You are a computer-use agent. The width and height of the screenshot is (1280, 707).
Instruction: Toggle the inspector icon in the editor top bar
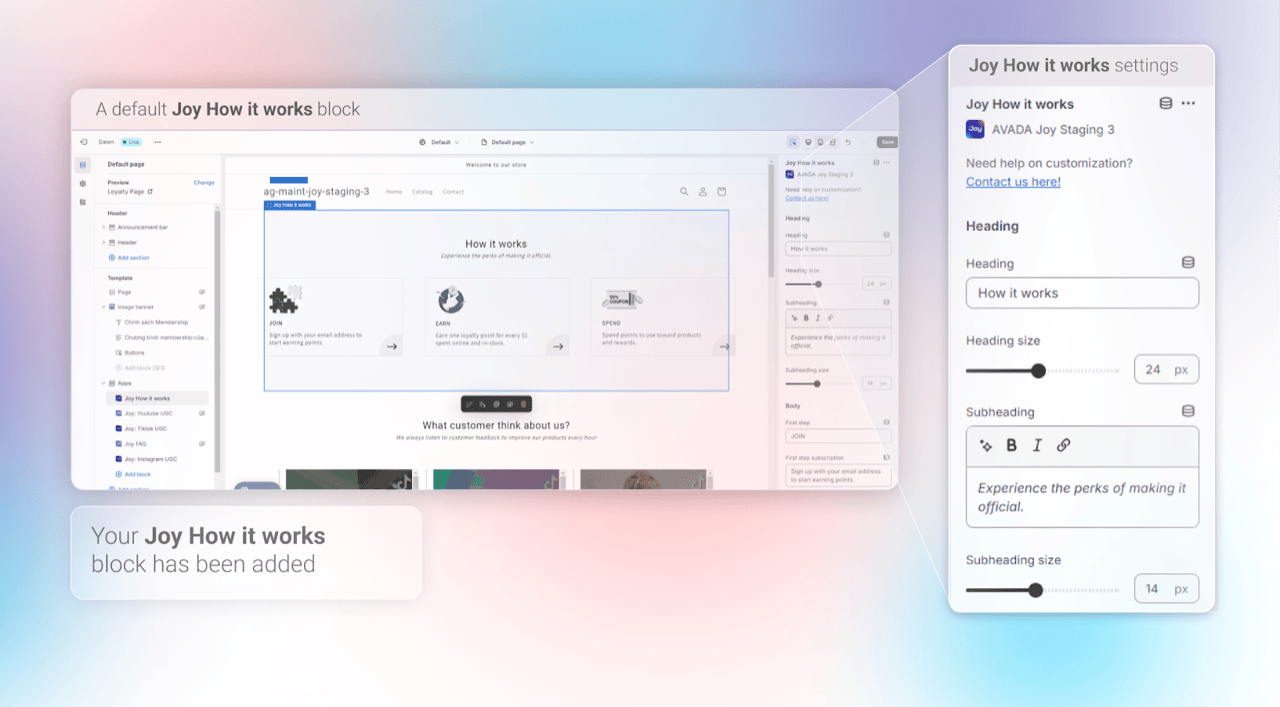(793, 142)
